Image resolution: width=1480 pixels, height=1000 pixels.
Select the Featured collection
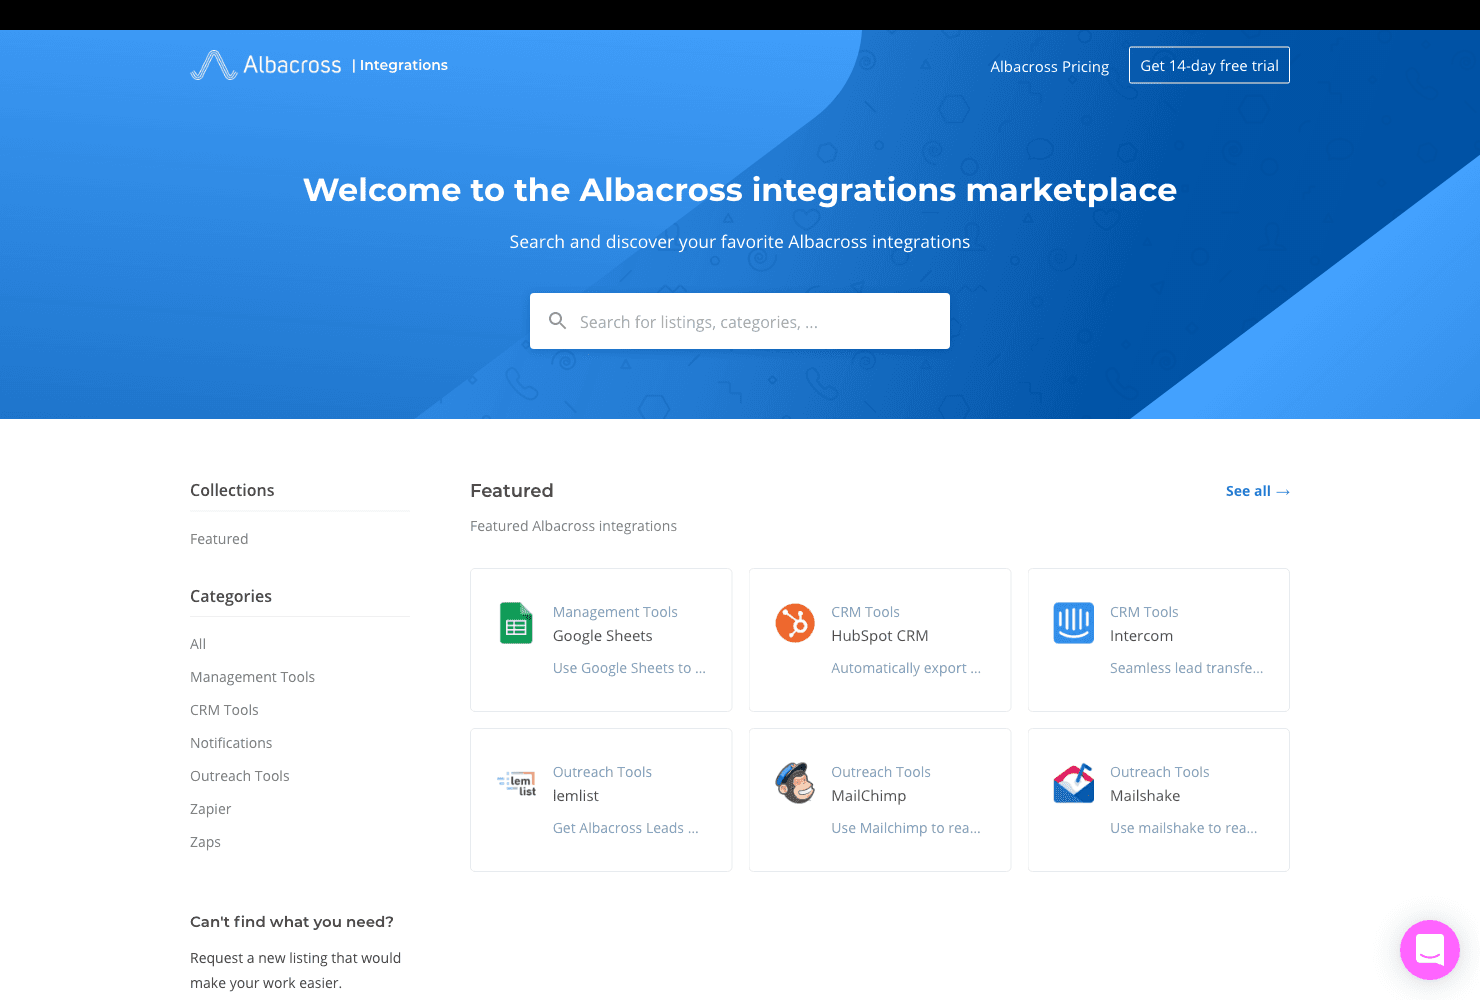pyautogui.click(x=219, y=539)
